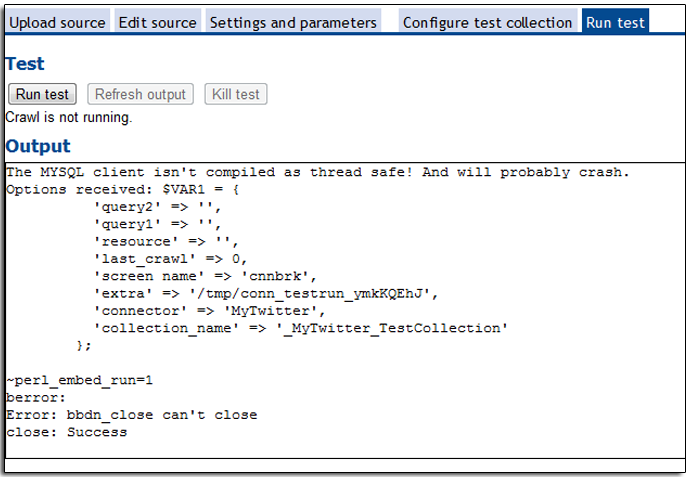Screen dimensions: 690x477
Task: Click the '/tmp/conn_testrun_ymkKQEhJ' extra path line
Action: click(x=265, y=294)
